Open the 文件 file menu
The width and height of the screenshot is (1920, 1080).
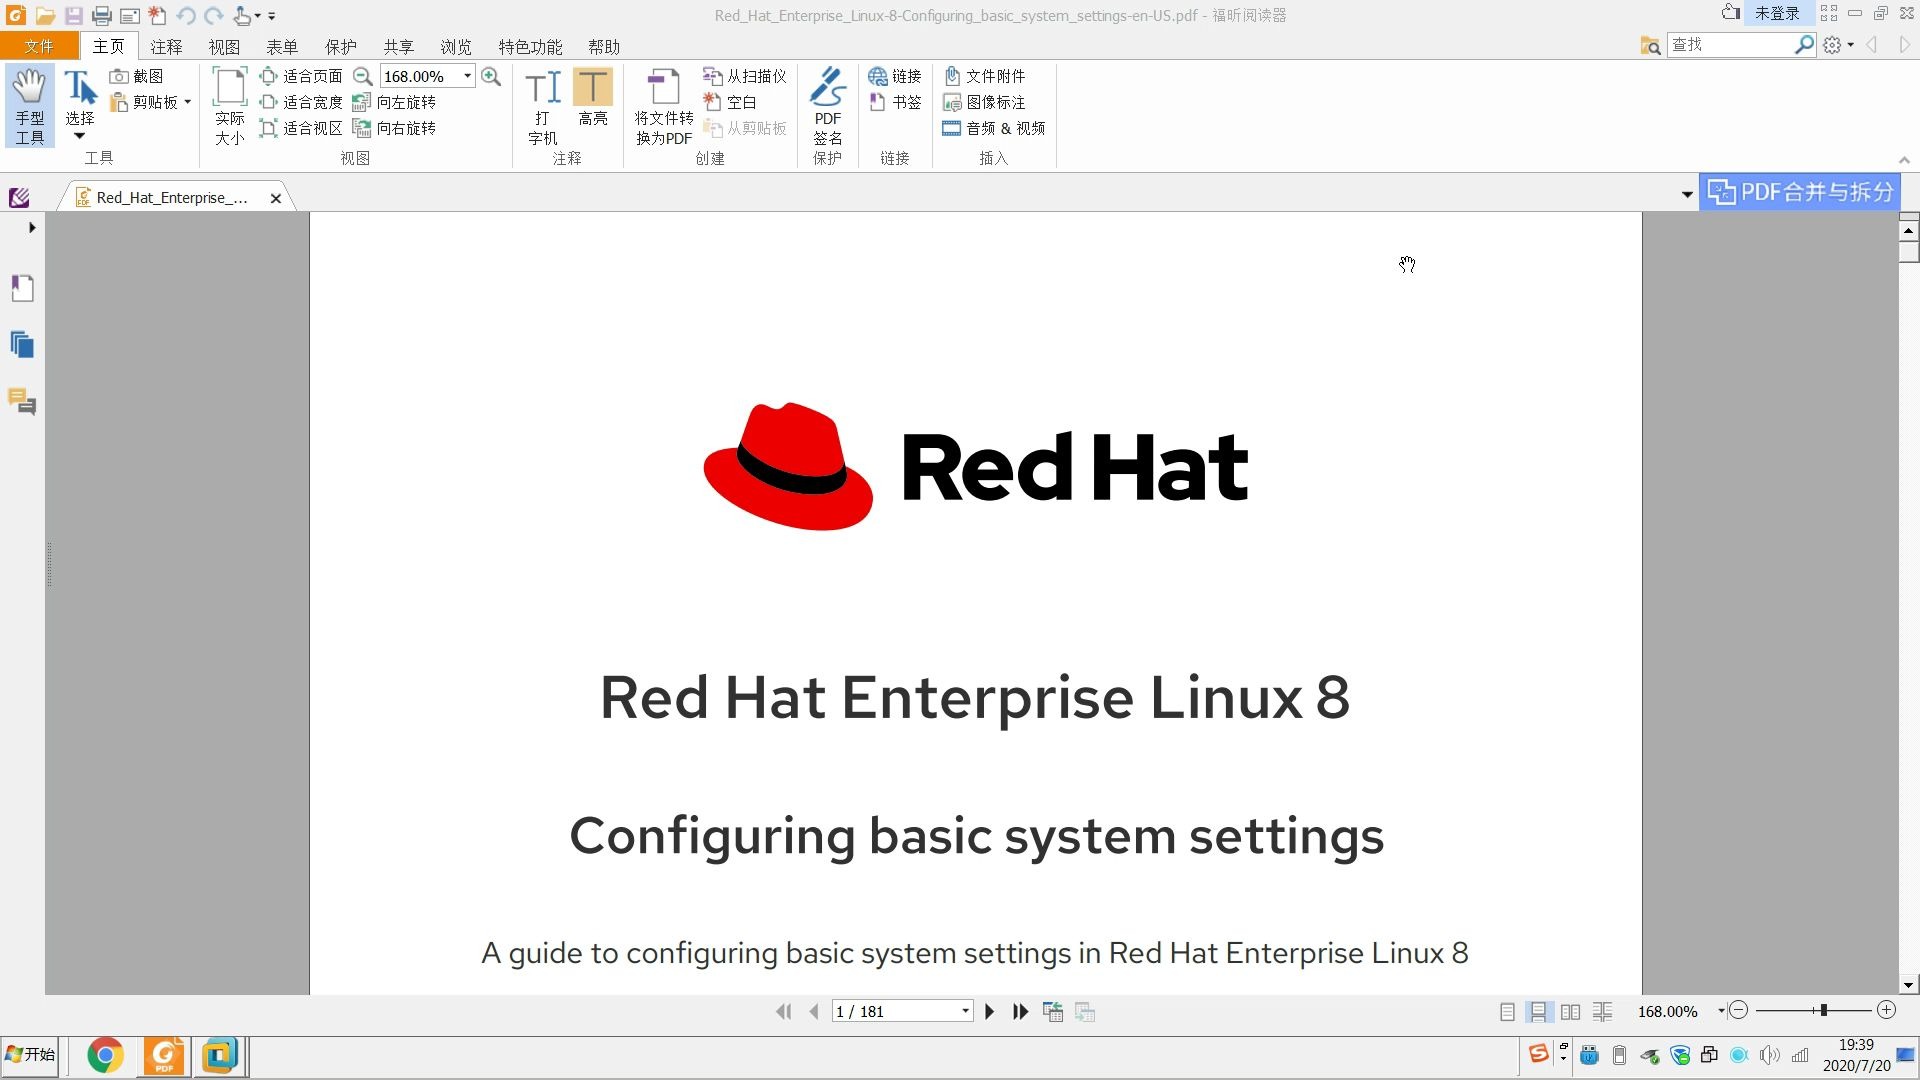(39, 46)
